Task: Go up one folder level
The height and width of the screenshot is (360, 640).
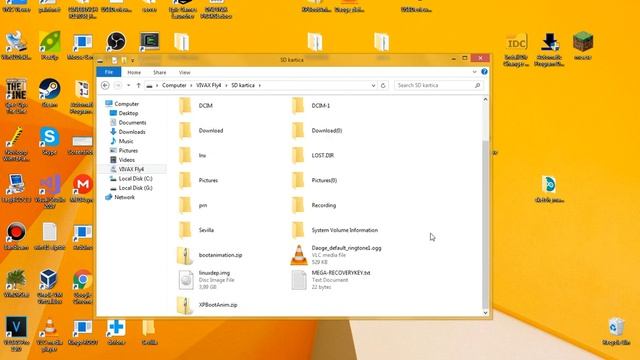Action: click(x=138, y=85)
